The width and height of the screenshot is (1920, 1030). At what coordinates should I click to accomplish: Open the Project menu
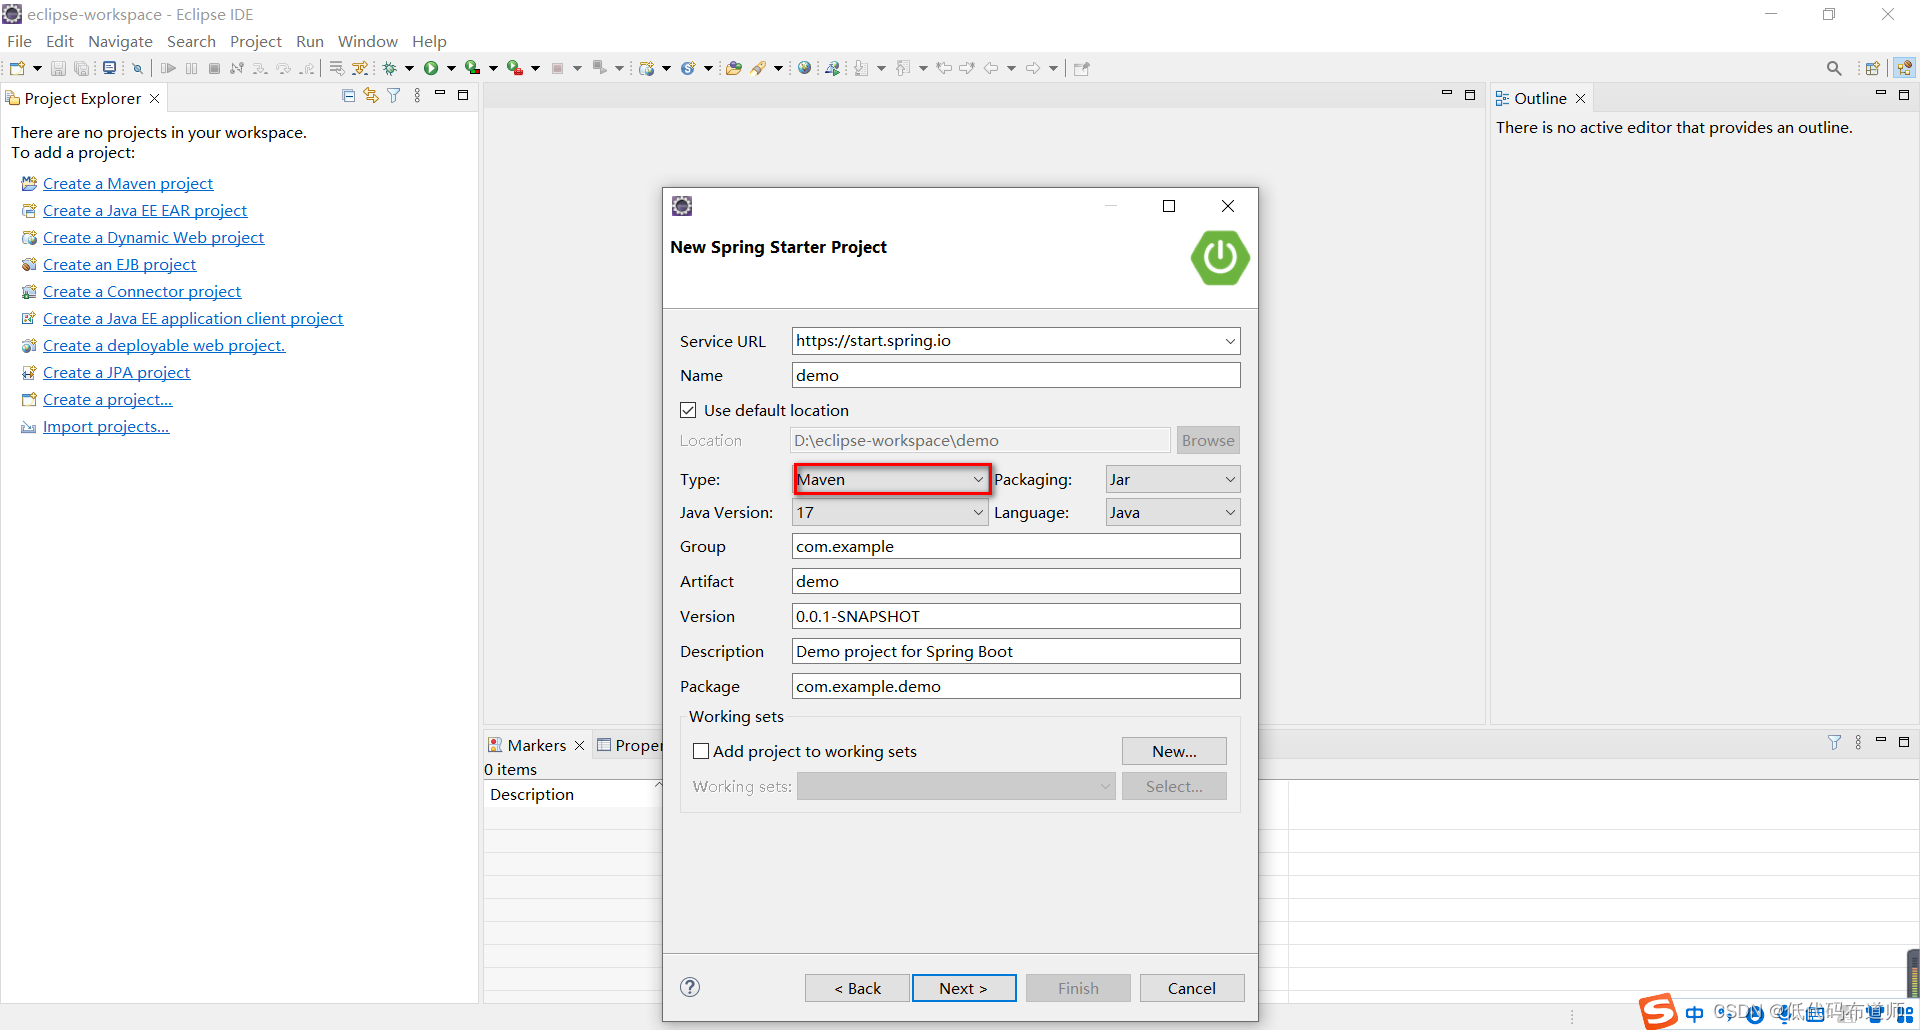click(x=256, y=41)
